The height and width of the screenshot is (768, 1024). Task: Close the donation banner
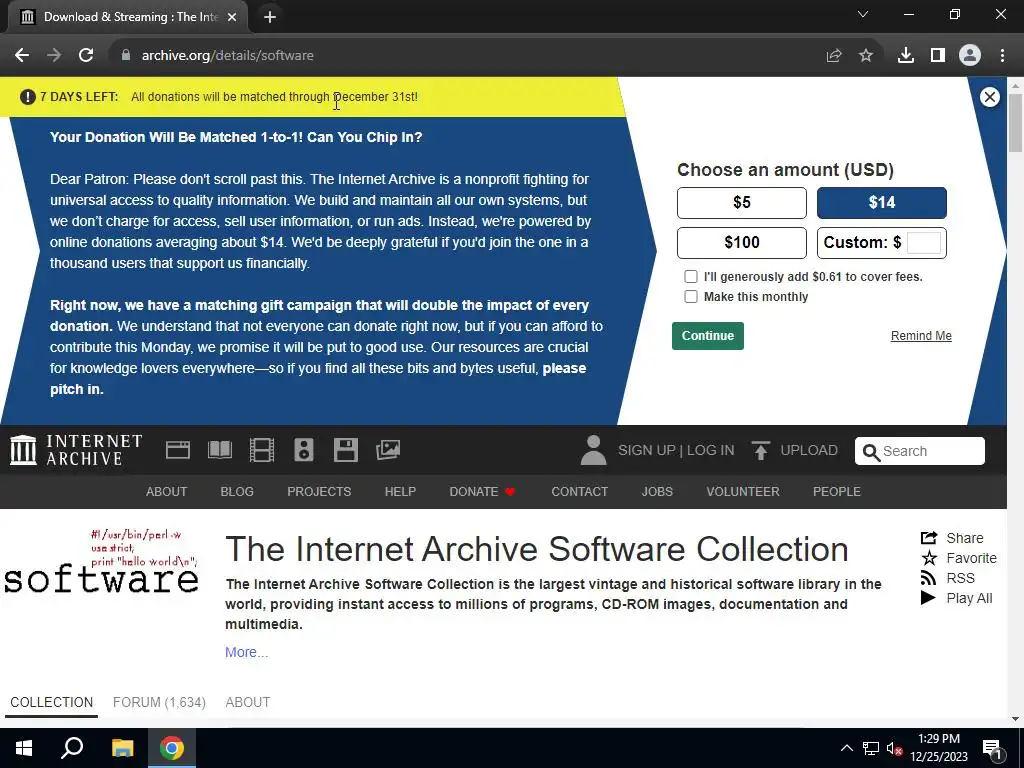(989, 97)
